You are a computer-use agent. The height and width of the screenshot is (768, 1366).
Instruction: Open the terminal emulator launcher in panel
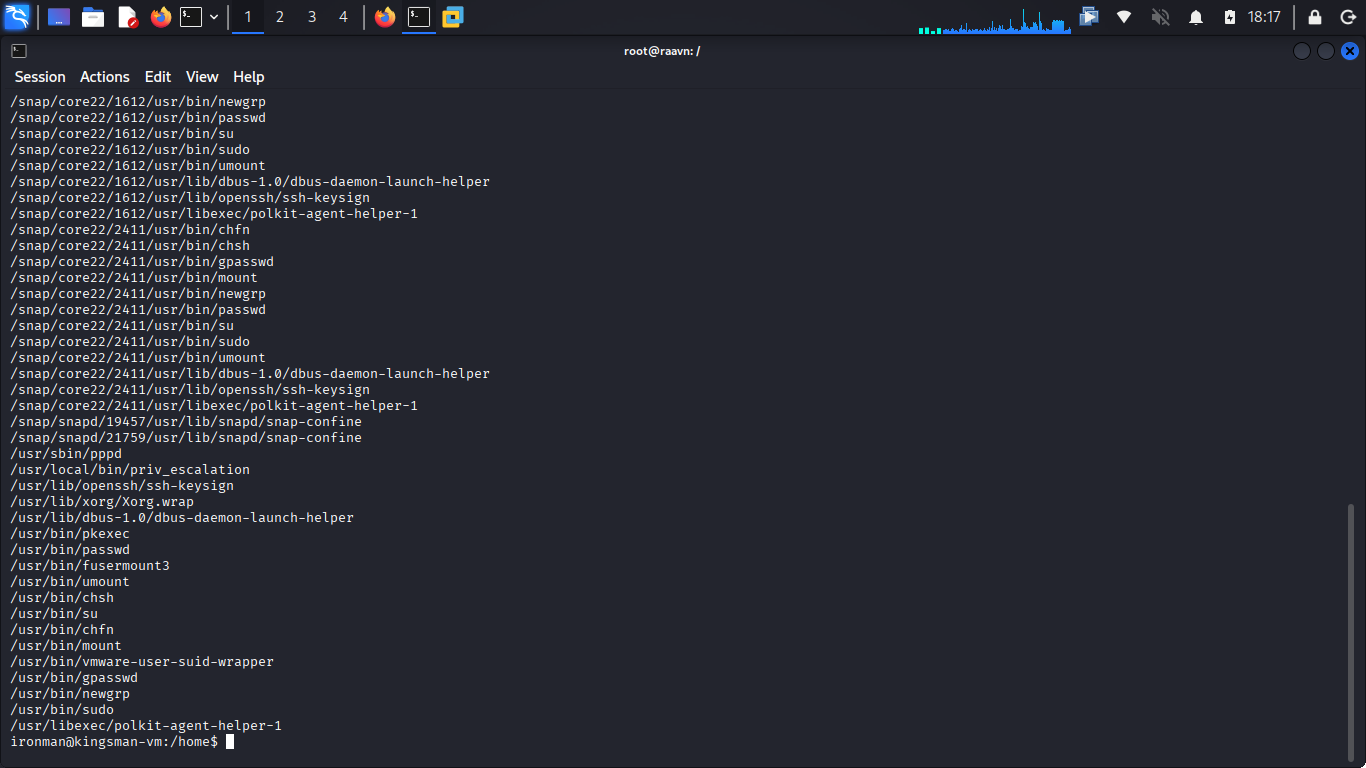click(x=191, y=17)
